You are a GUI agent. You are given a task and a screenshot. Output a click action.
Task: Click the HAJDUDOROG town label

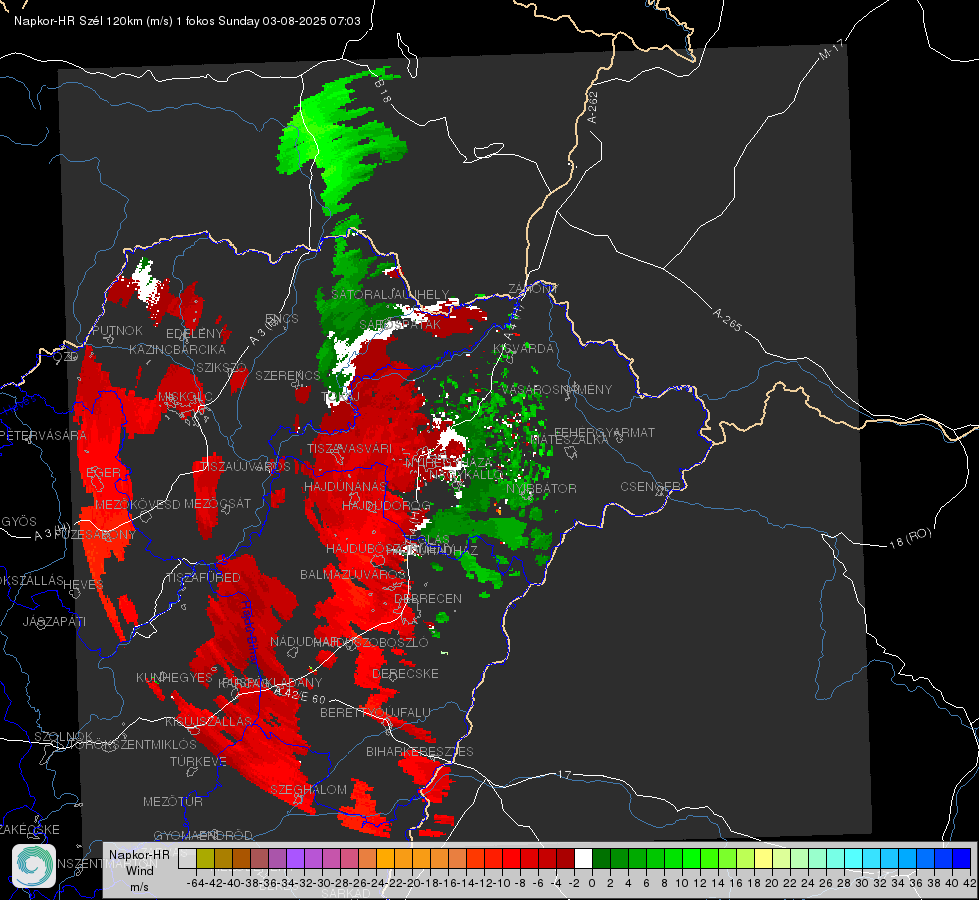point(386,505)
